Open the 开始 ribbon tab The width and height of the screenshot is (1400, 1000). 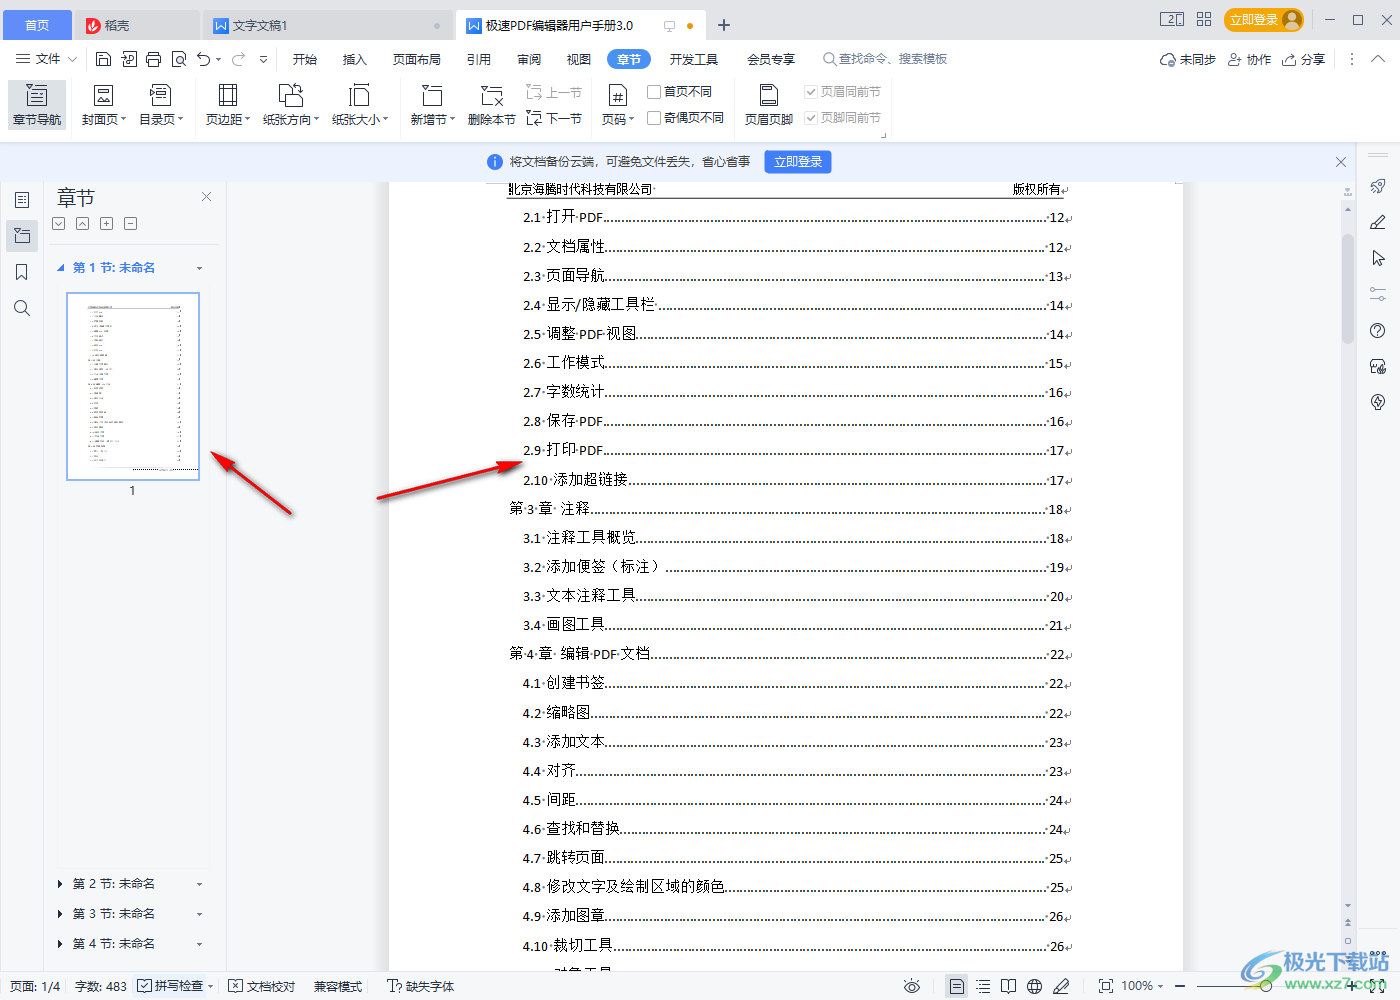pyautogui.click(x=305, y=59)
